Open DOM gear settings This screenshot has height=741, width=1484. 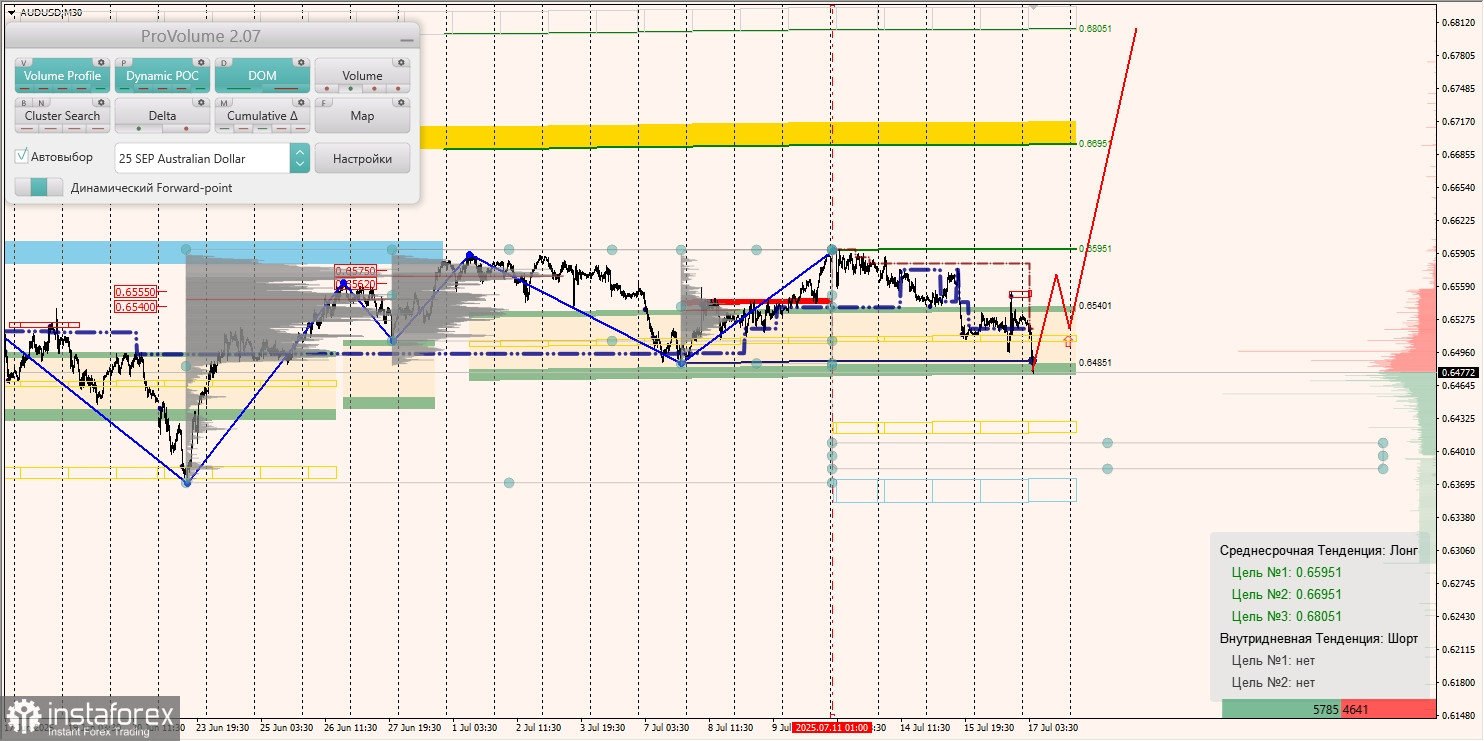tap(300, 62)
